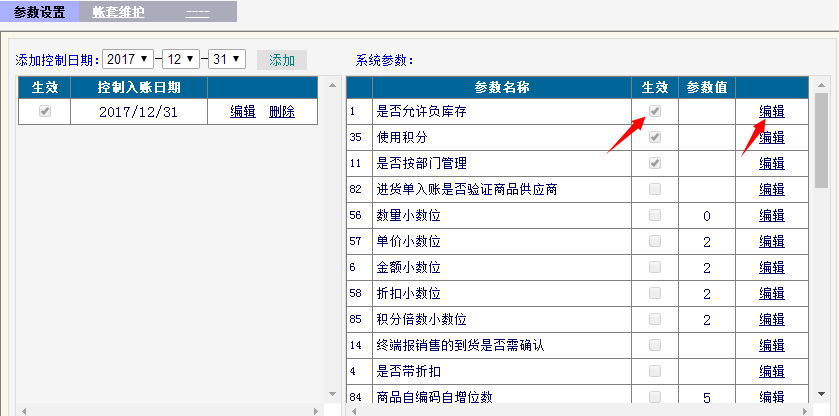
Task: Click 编辑 for 是否带折扣
Action: 772,372
